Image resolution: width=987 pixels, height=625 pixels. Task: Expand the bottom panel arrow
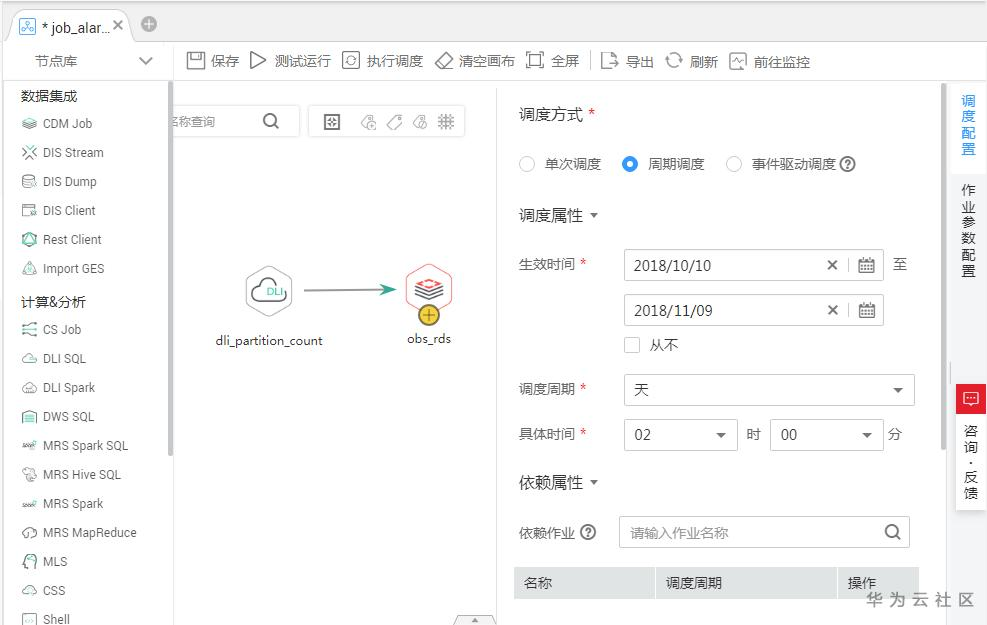(475, 620)
